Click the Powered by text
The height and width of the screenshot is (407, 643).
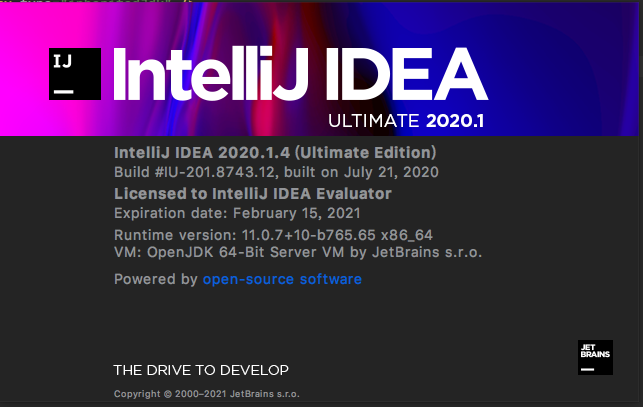point(156,279)
